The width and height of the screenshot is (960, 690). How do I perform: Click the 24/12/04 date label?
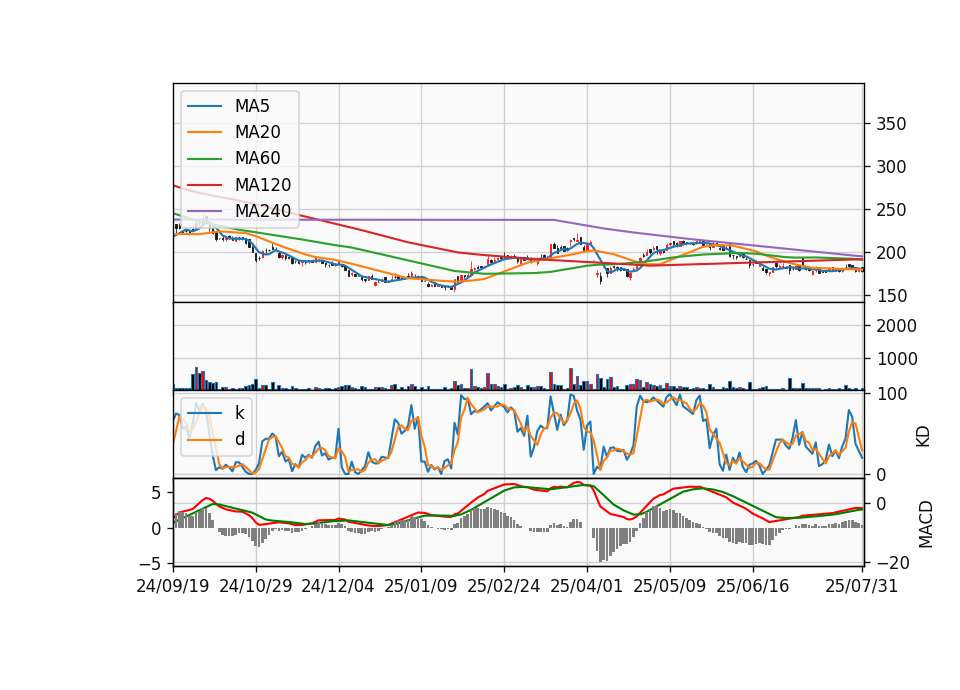click(337, 586)
